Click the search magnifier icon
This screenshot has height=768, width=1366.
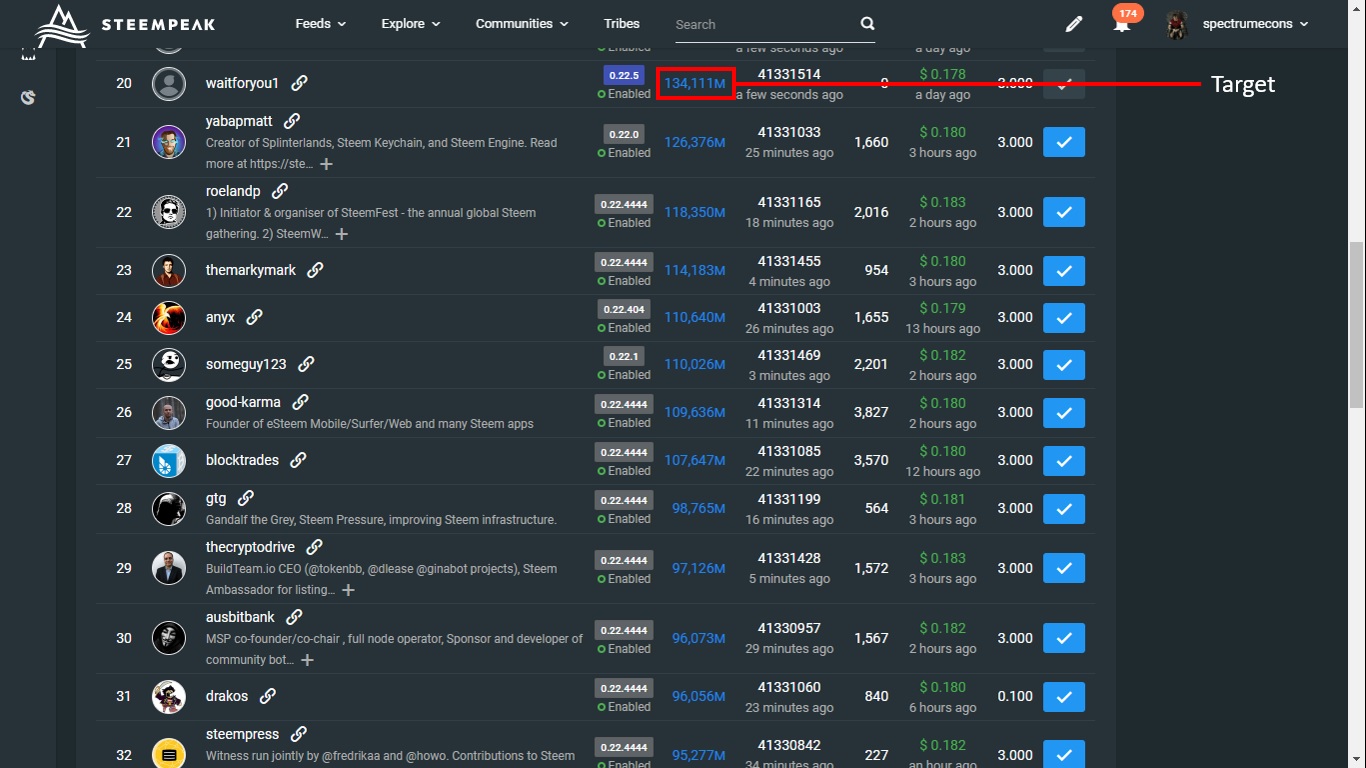pyautogui.click(x=867, y=24)
